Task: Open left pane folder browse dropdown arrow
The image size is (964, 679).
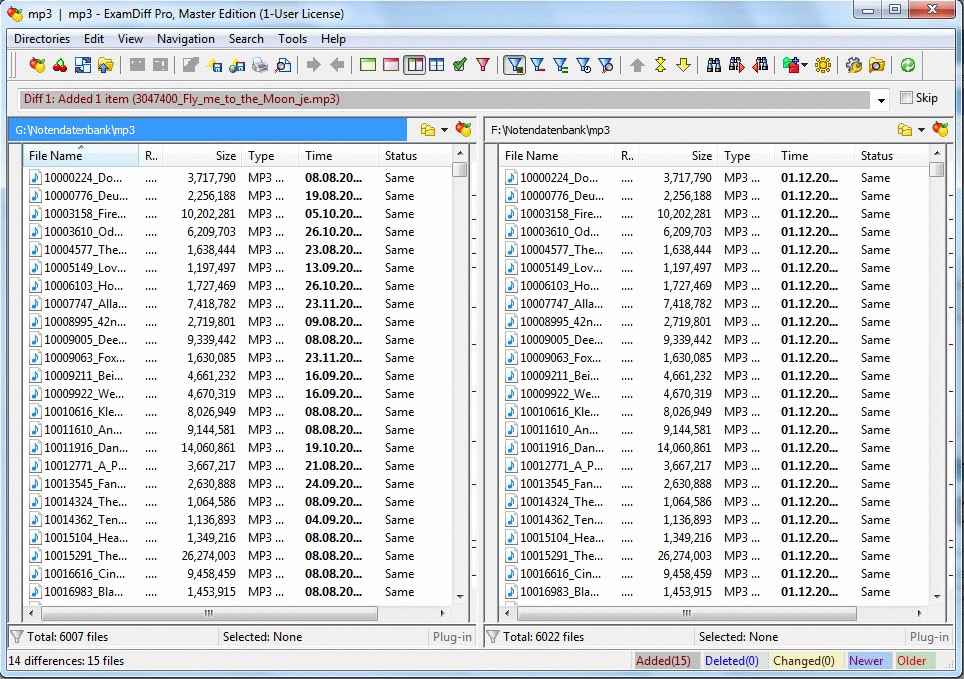Action: point(444,130)
